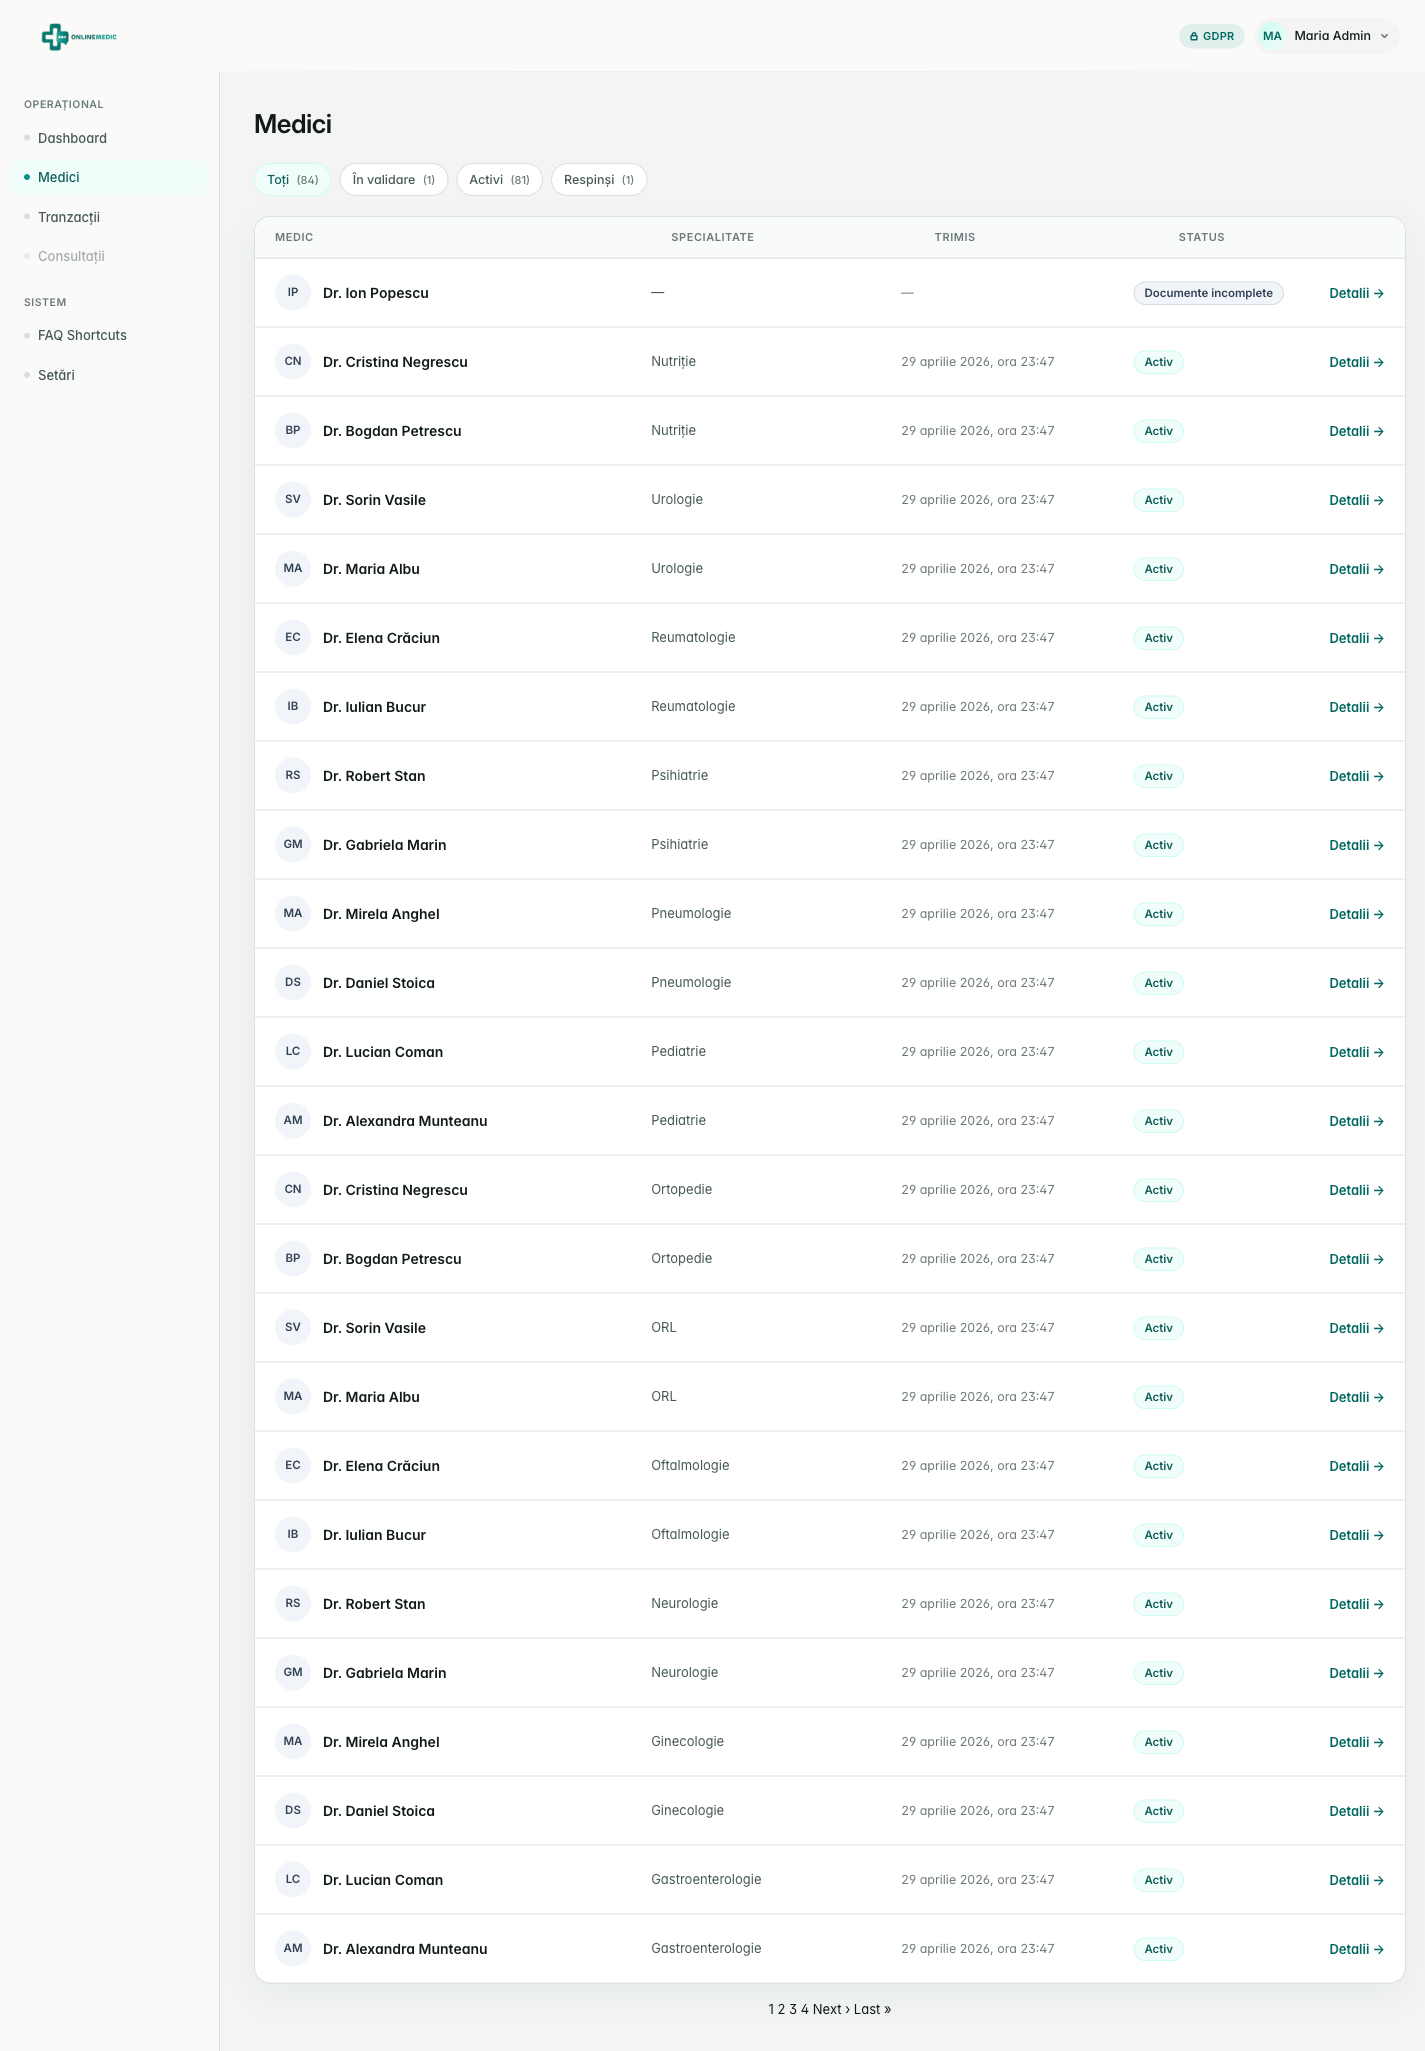
Task: Click the Trimis column header
Action: click(955, 238)
